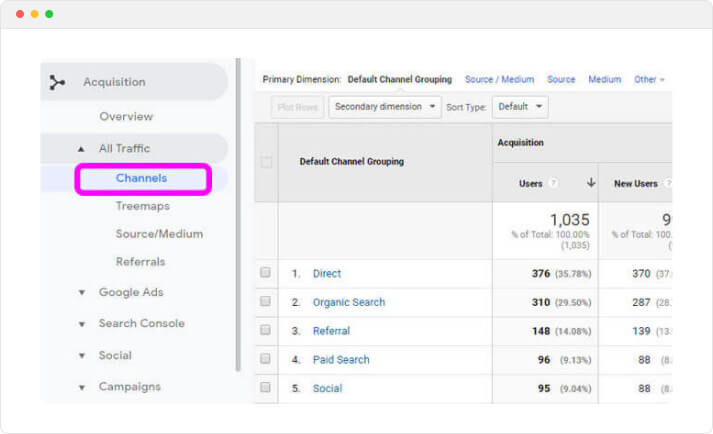This screenshot has height=434, width=713.
Task: Collapse the All Traffic section
Action: coord(81,149)
